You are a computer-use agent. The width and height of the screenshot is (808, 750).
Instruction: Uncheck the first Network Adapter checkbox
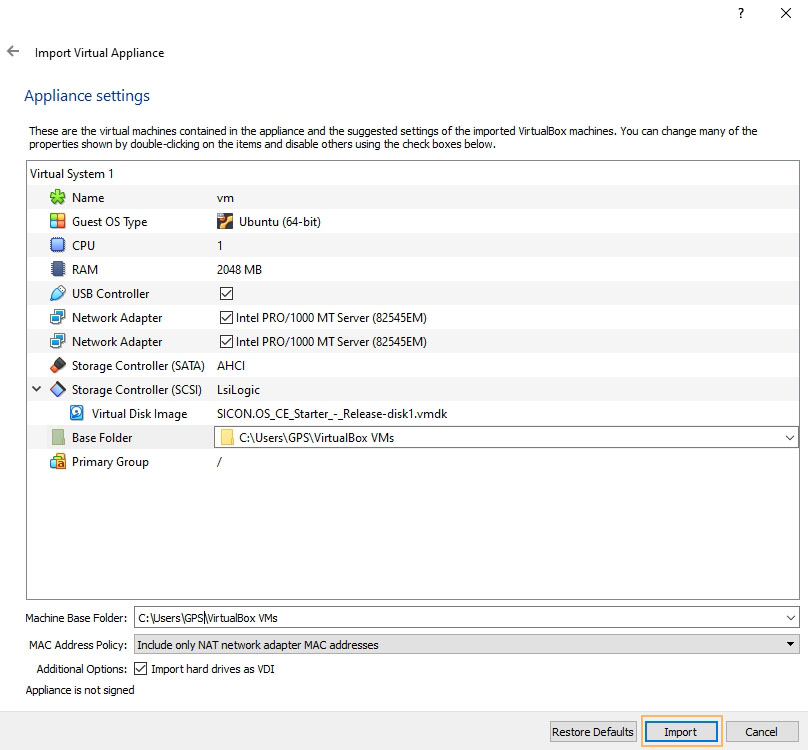(226, 318)
